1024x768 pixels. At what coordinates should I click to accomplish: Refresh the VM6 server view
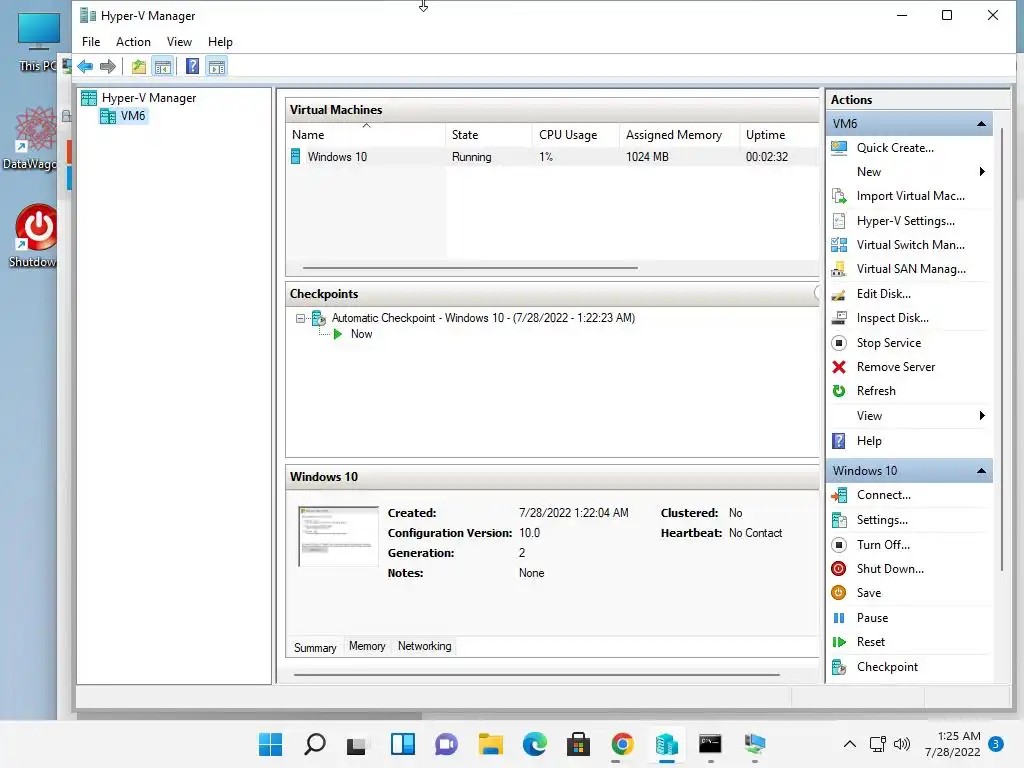(x=876, y=391)
